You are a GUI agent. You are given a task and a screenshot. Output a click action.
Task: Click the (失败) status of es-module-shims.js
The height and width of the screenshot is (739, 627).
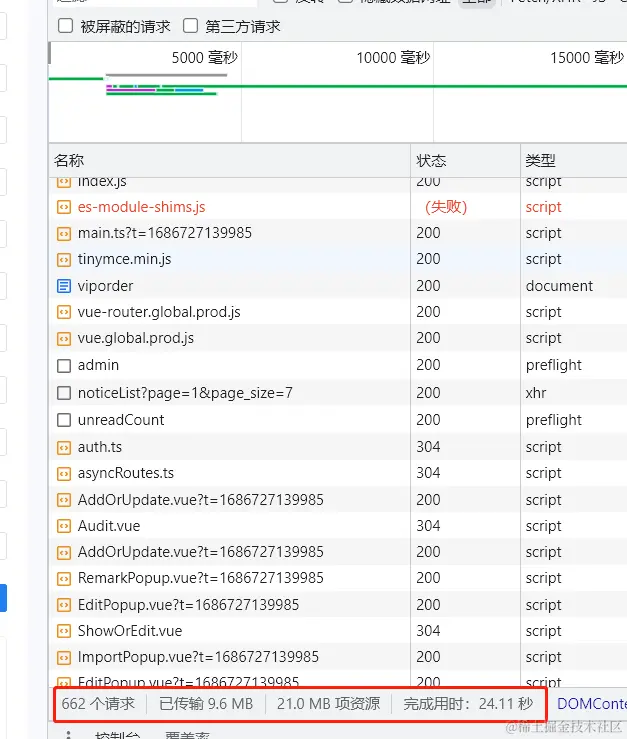click(x=446, y=207)
